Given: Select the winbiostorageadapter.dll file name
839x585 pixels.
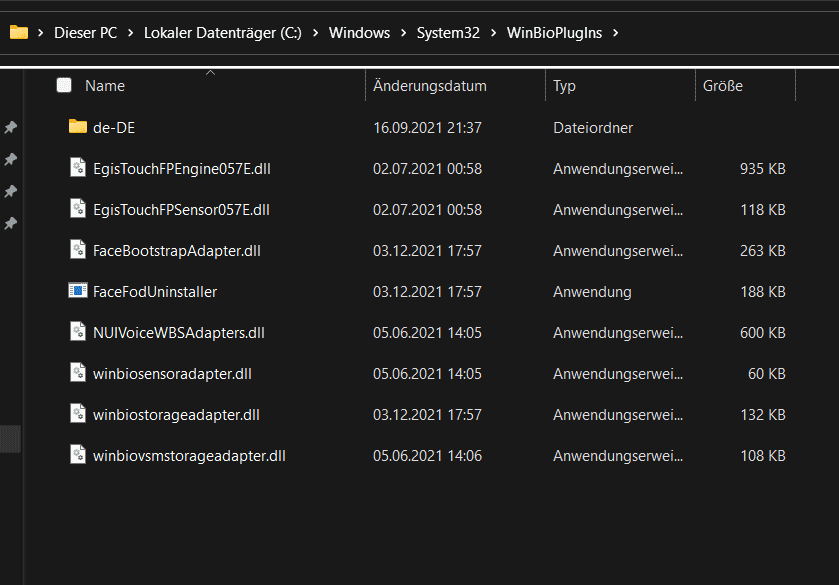Looking at the screenshot, I should pos(176,414).
